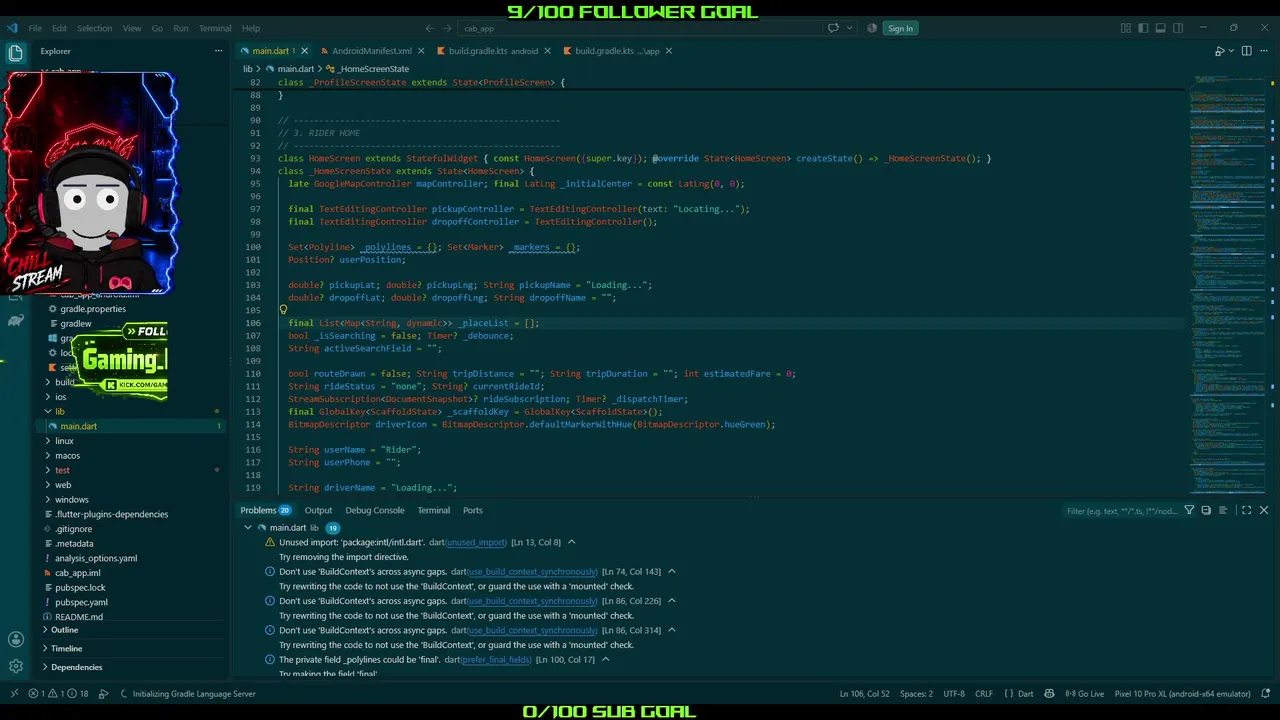1280x720 pixels.
Task: Open the run dropdown arrow in editor toolbar
Action: pos(1231,50)
